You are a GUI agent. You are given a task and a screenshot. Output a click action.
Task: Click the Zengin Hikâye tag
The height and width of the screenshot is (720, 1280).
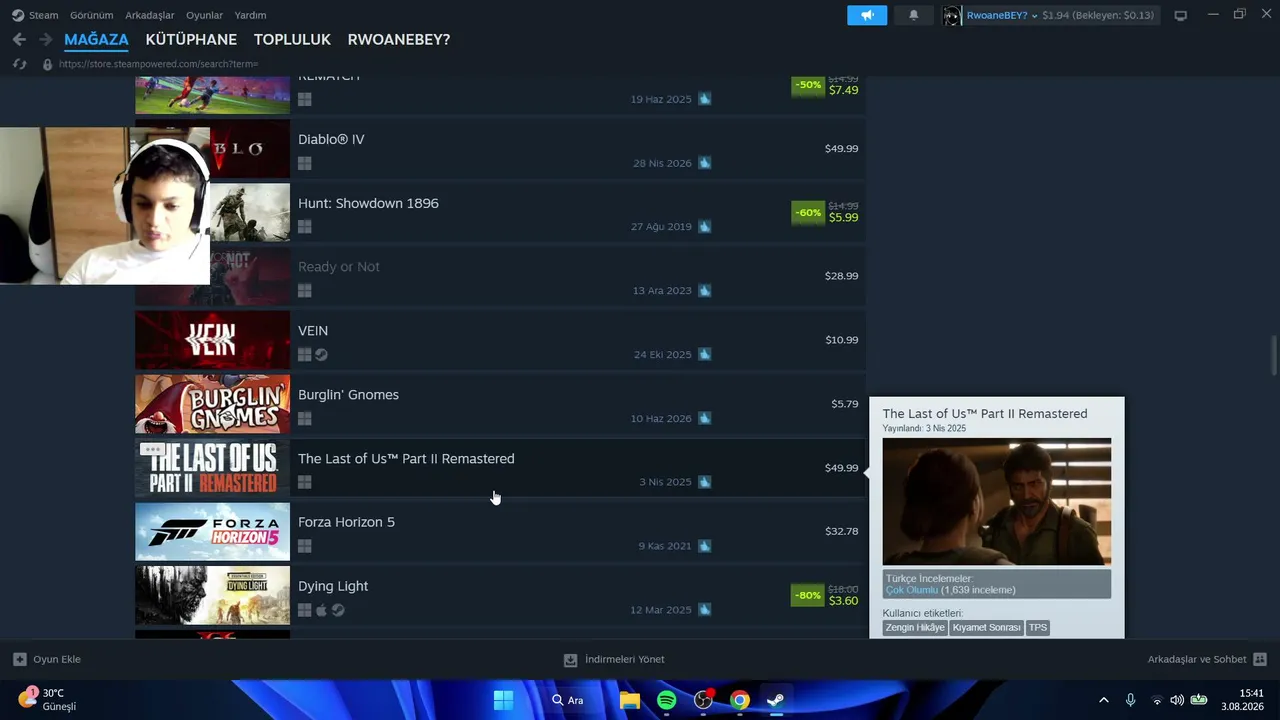click(x=915, y=628)
